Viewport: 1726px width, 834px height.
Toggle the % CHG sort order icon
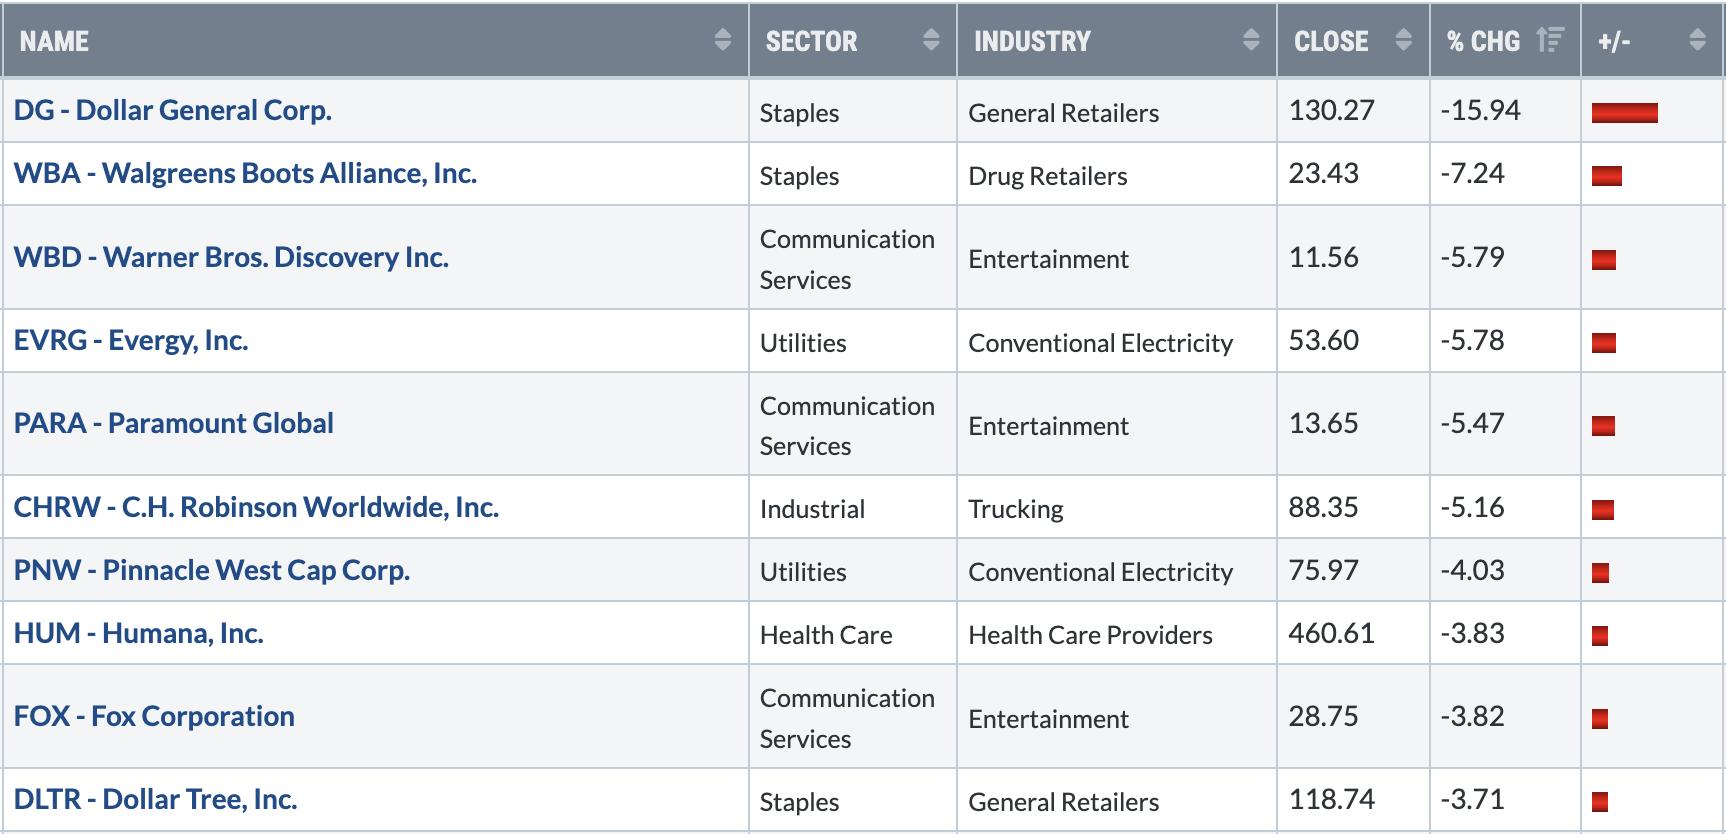1550,40
